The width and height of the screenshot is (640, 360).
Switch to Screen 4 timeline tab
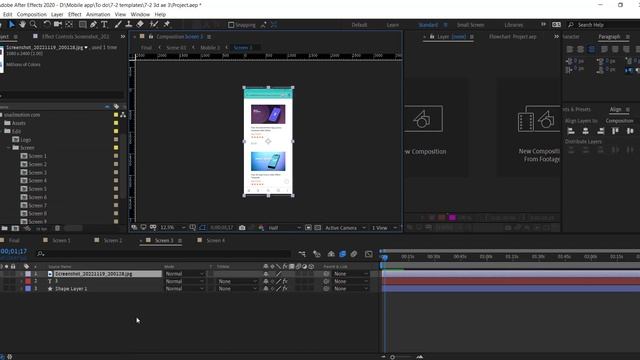pos(216,240)
